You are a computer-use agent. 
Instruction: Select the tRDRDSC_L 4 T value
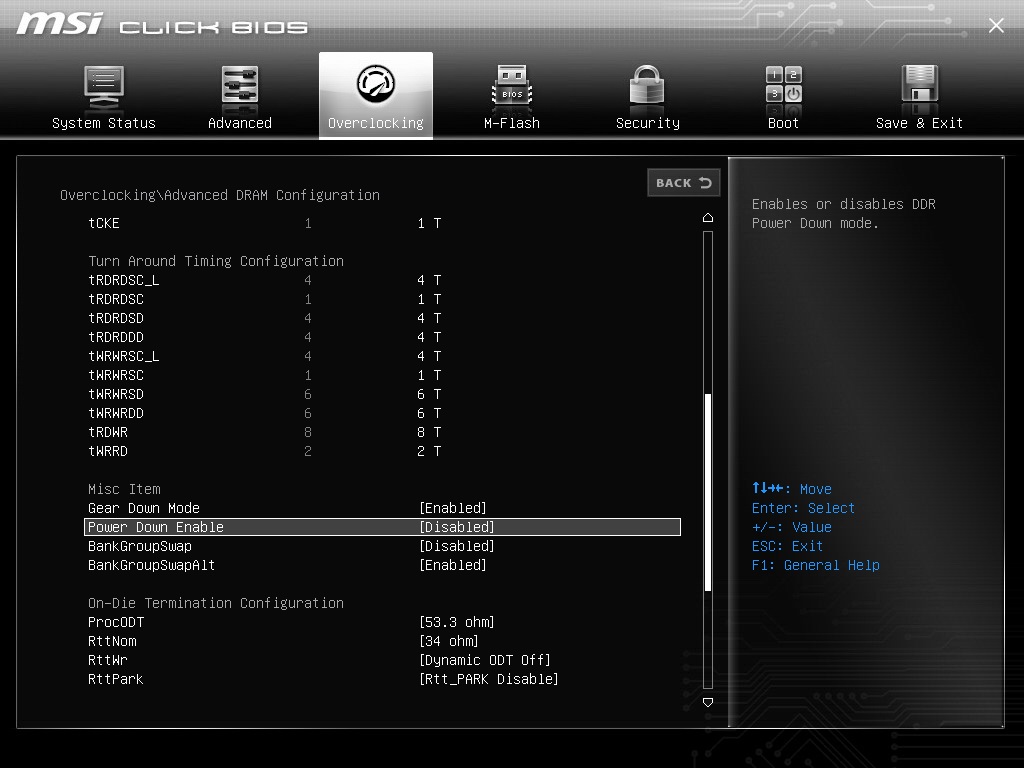(x=429, y=280)
